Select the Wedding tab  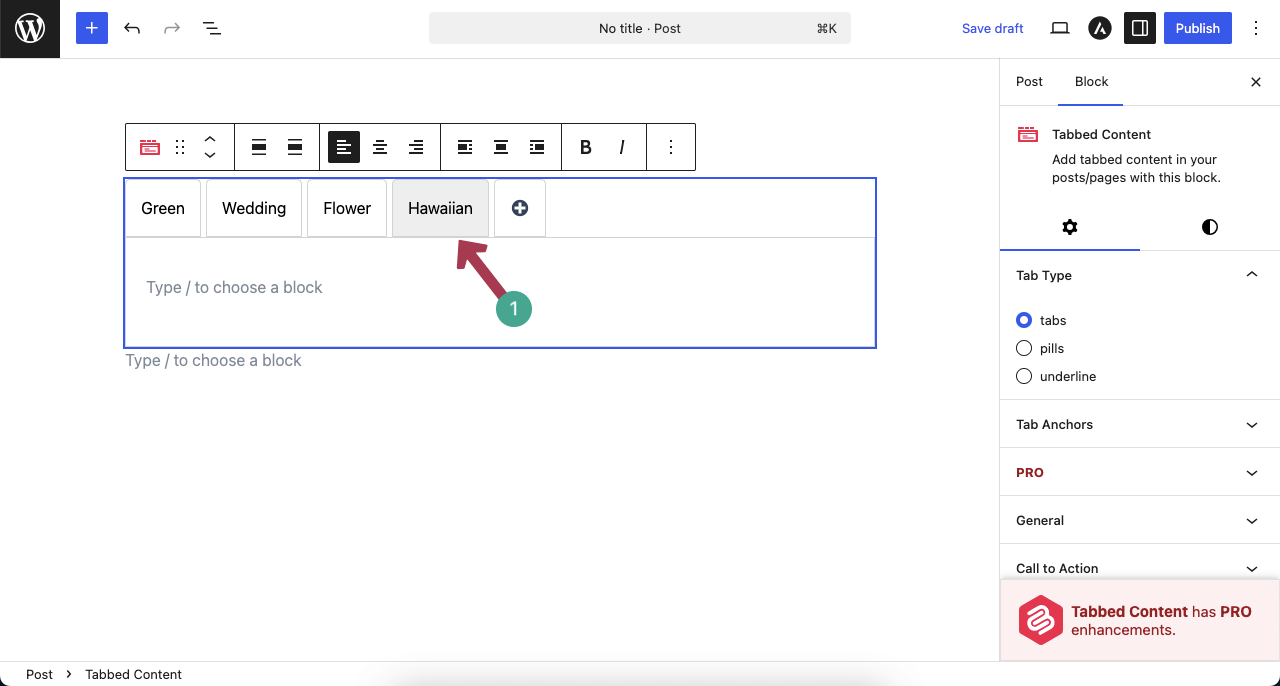[254, 208]
